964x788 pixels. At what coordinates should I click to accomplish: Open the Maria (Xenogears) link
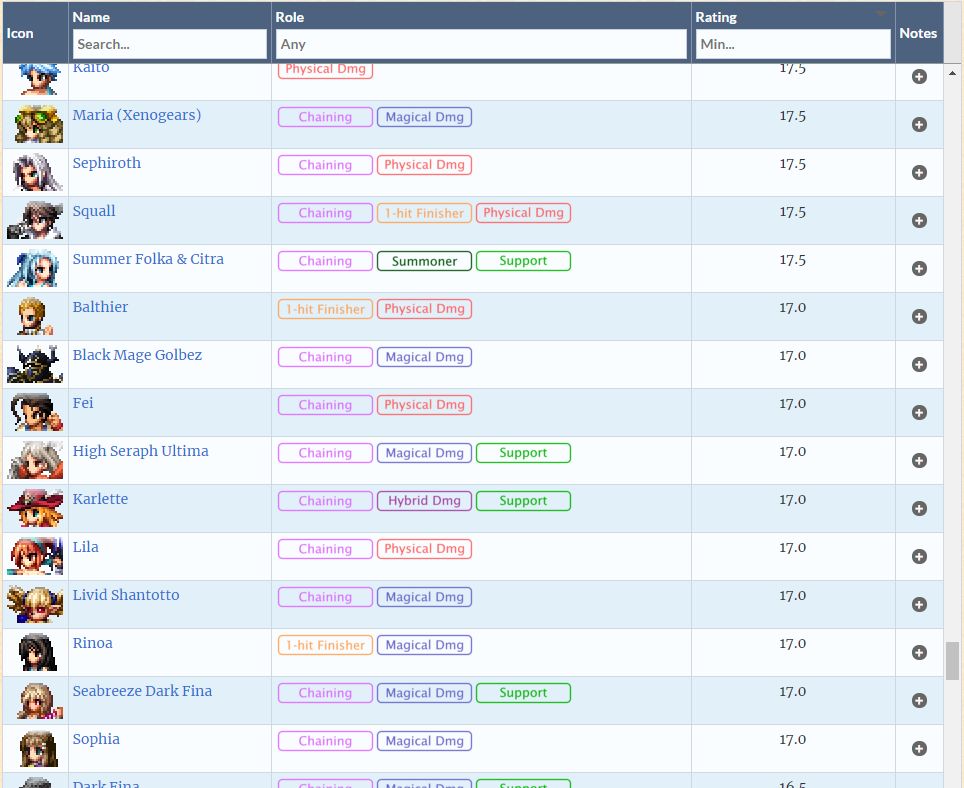[x=136, y=115]
